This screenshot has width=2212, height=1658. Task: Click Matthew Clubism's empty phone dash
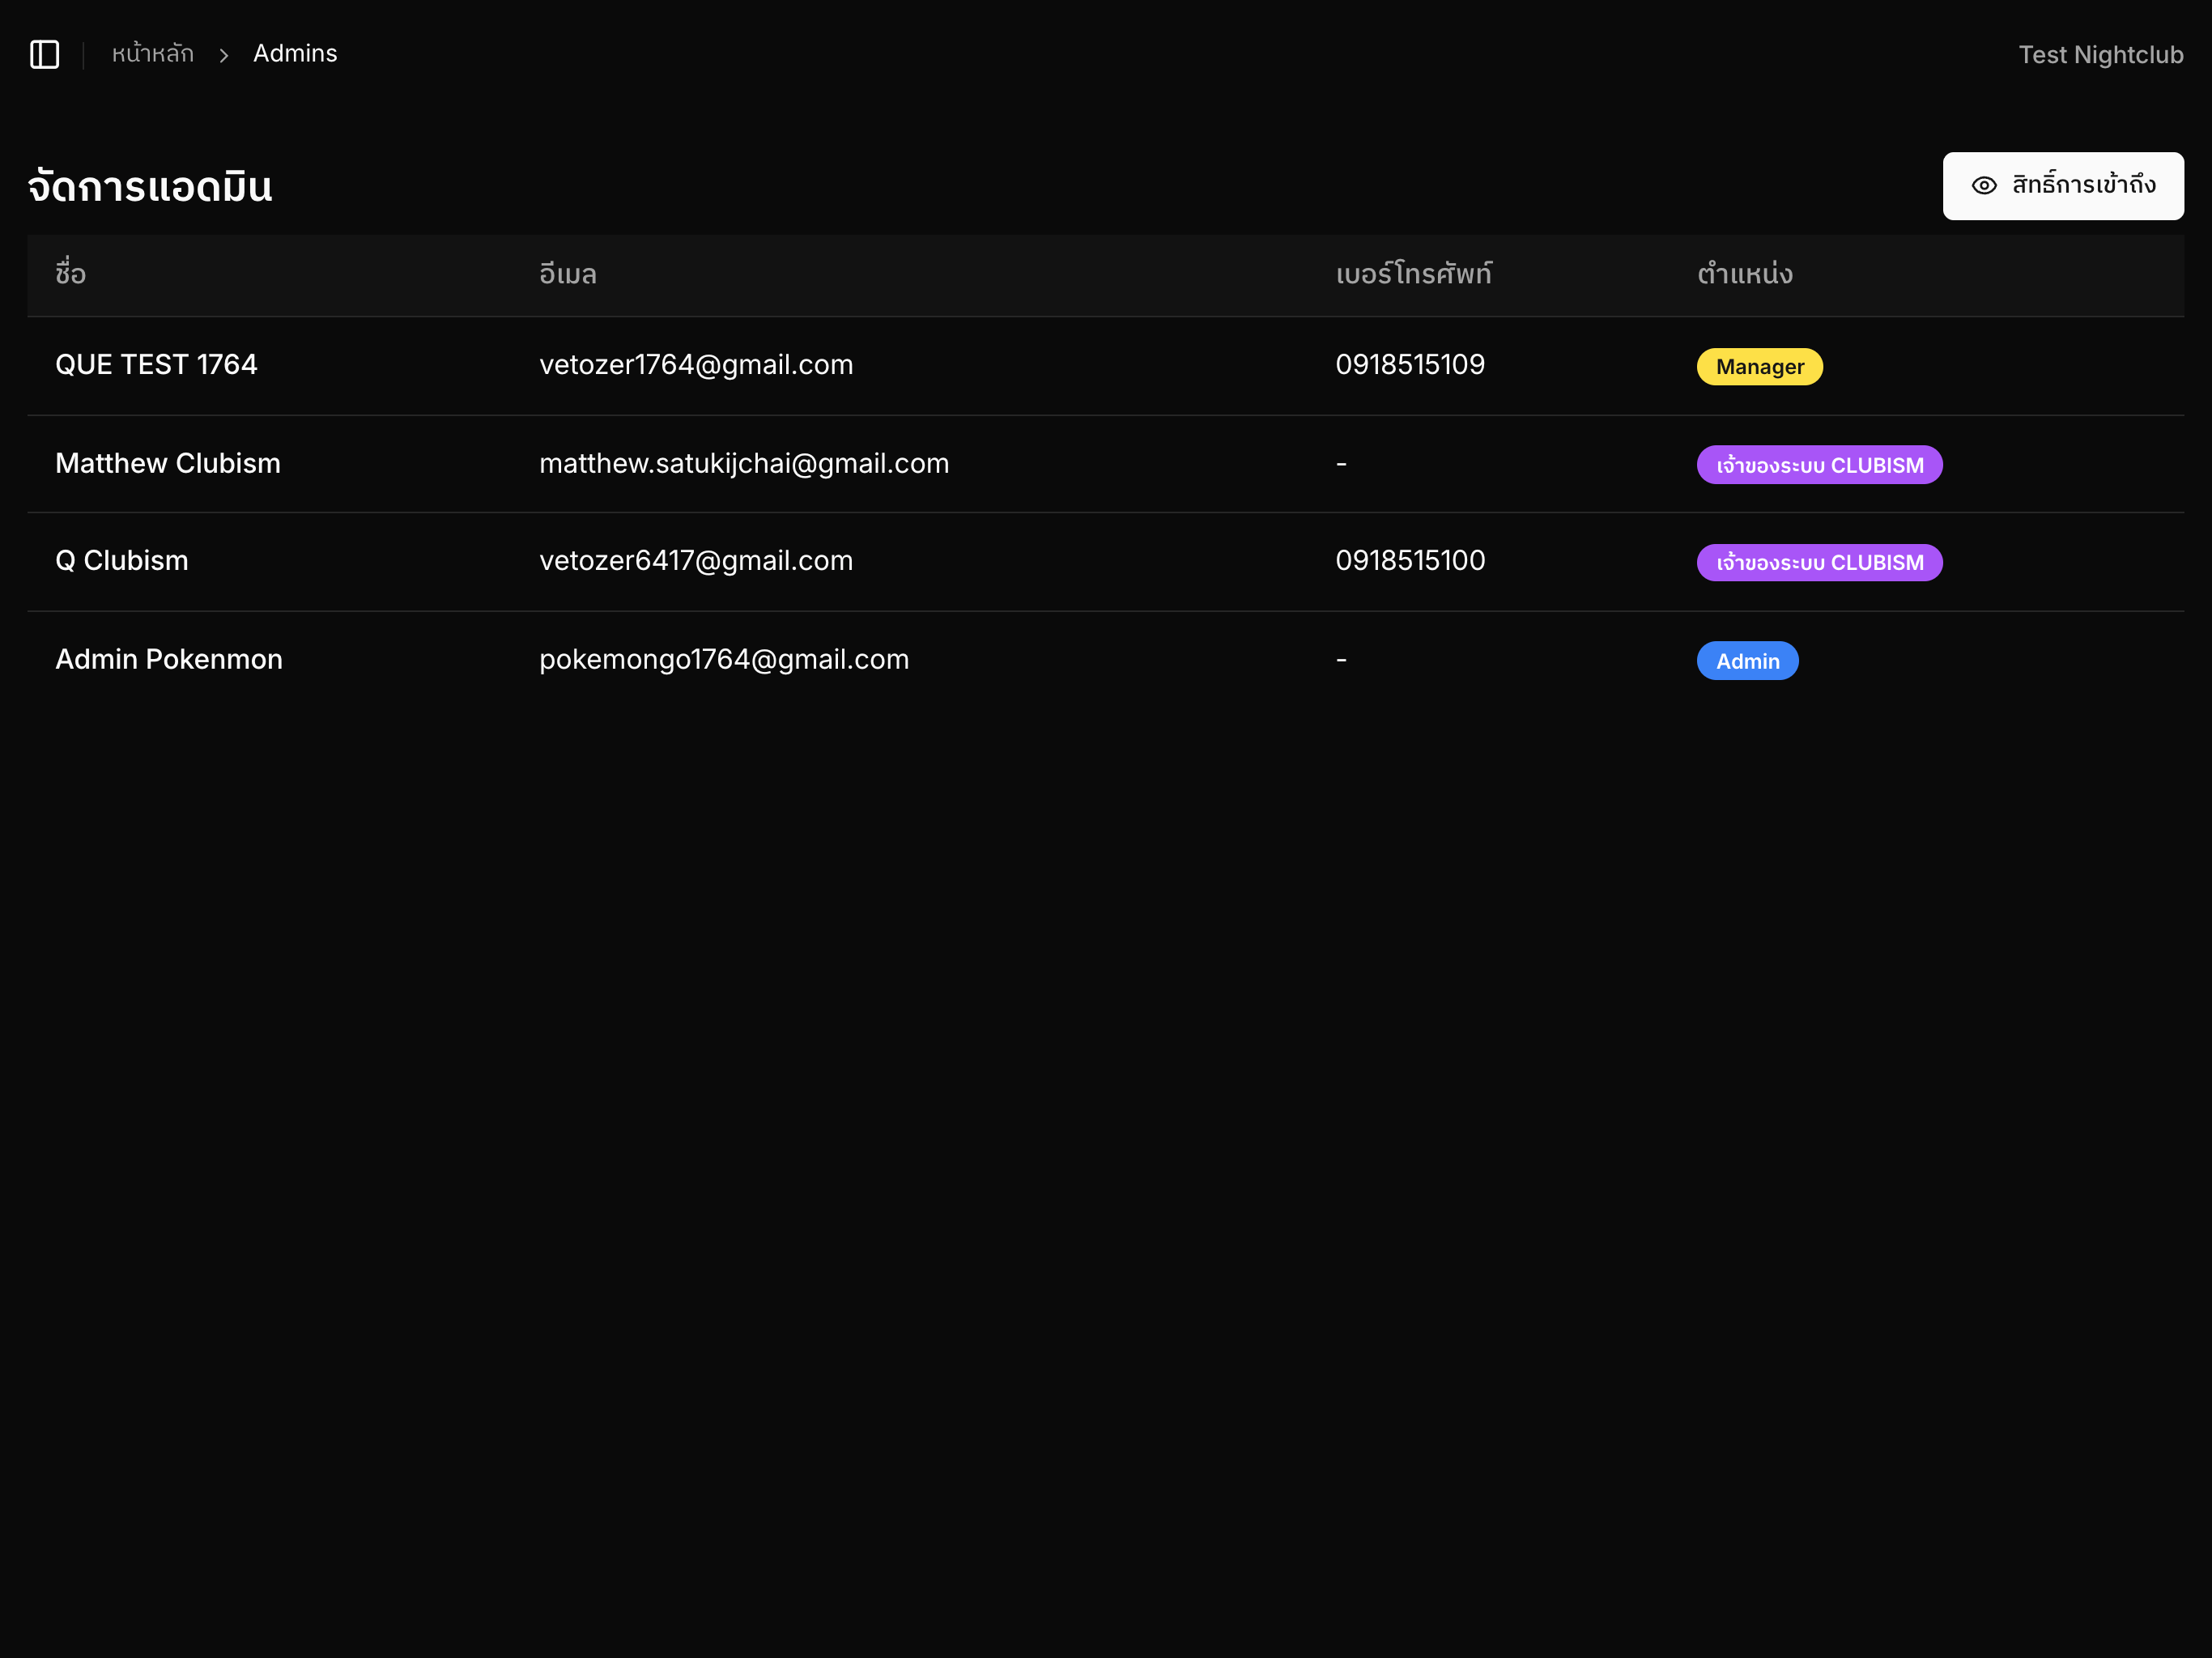point(1341,464)
